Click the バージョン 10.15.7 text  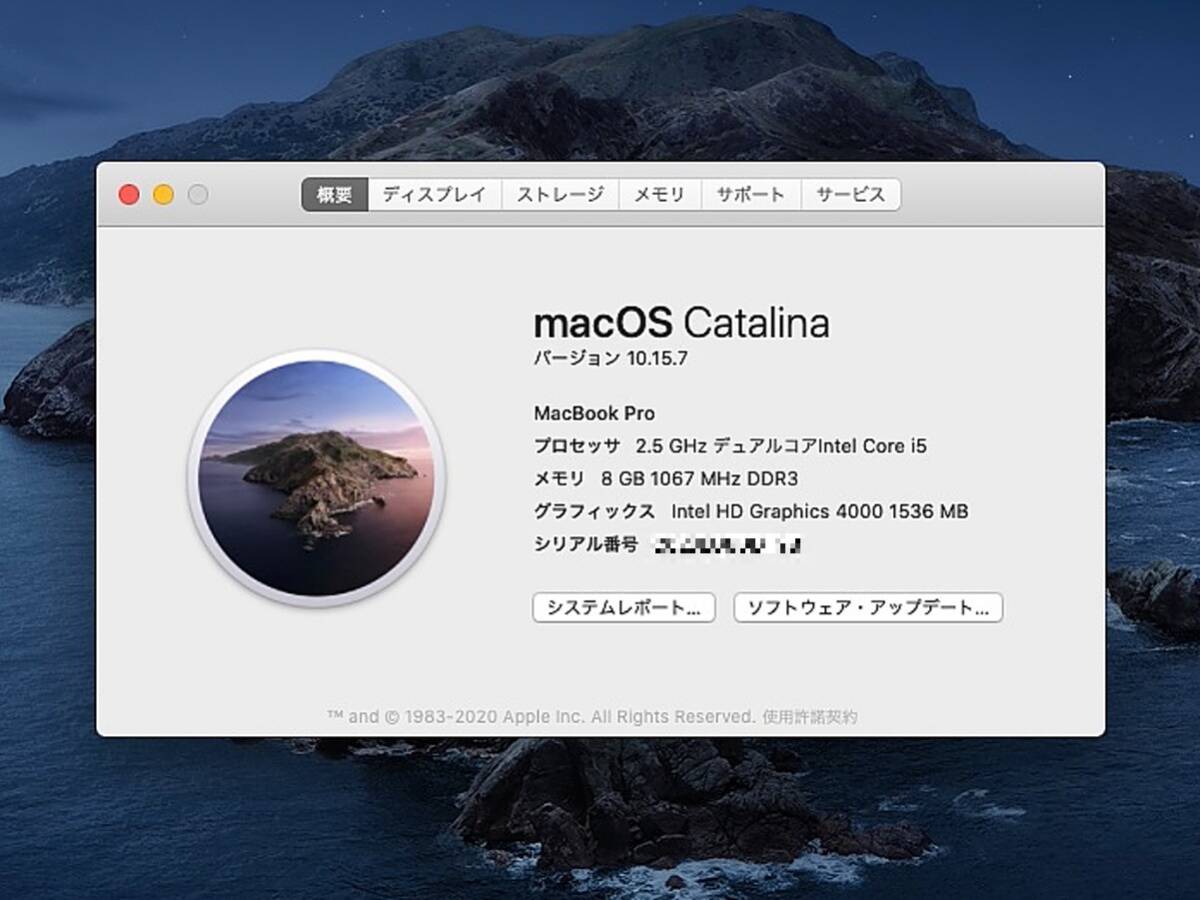click(610, 359)
